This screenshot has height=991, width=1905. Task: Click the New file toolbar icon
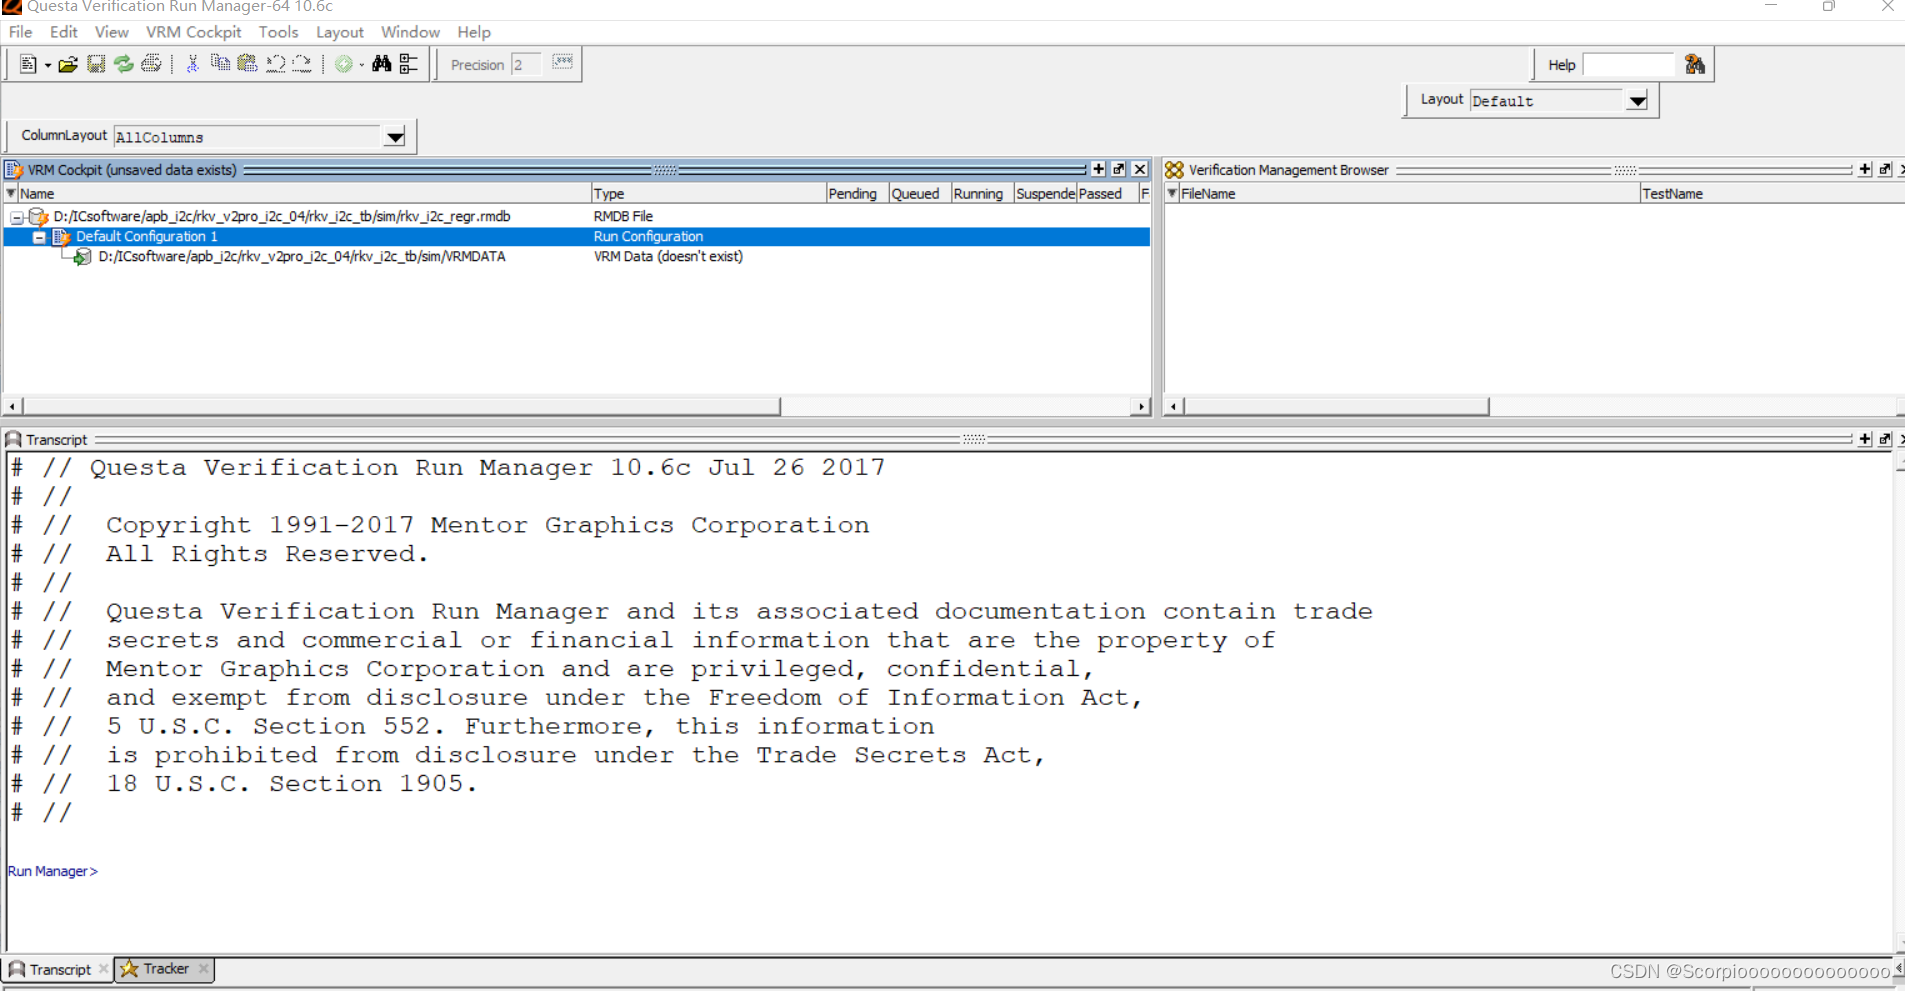click(x=27, y=65)
